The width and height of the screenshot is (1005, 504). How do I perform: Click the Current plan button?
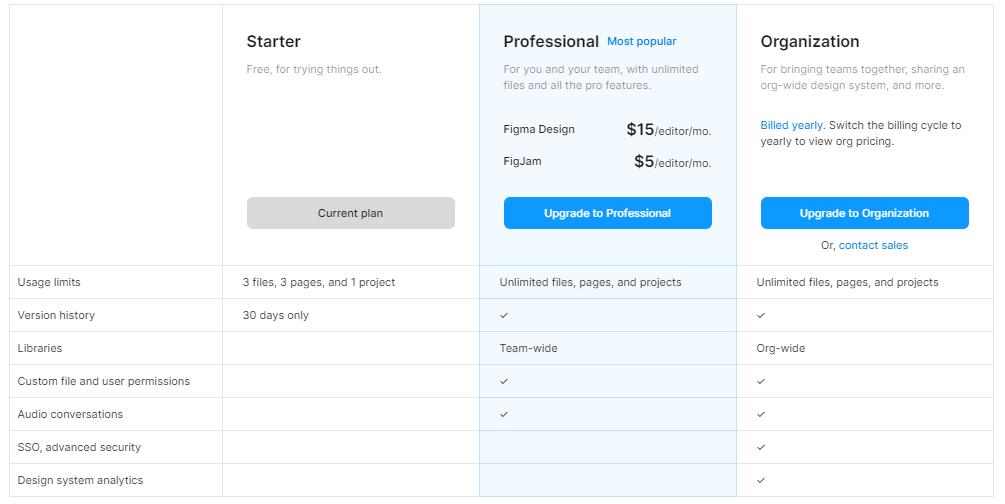tap(351, 213)
